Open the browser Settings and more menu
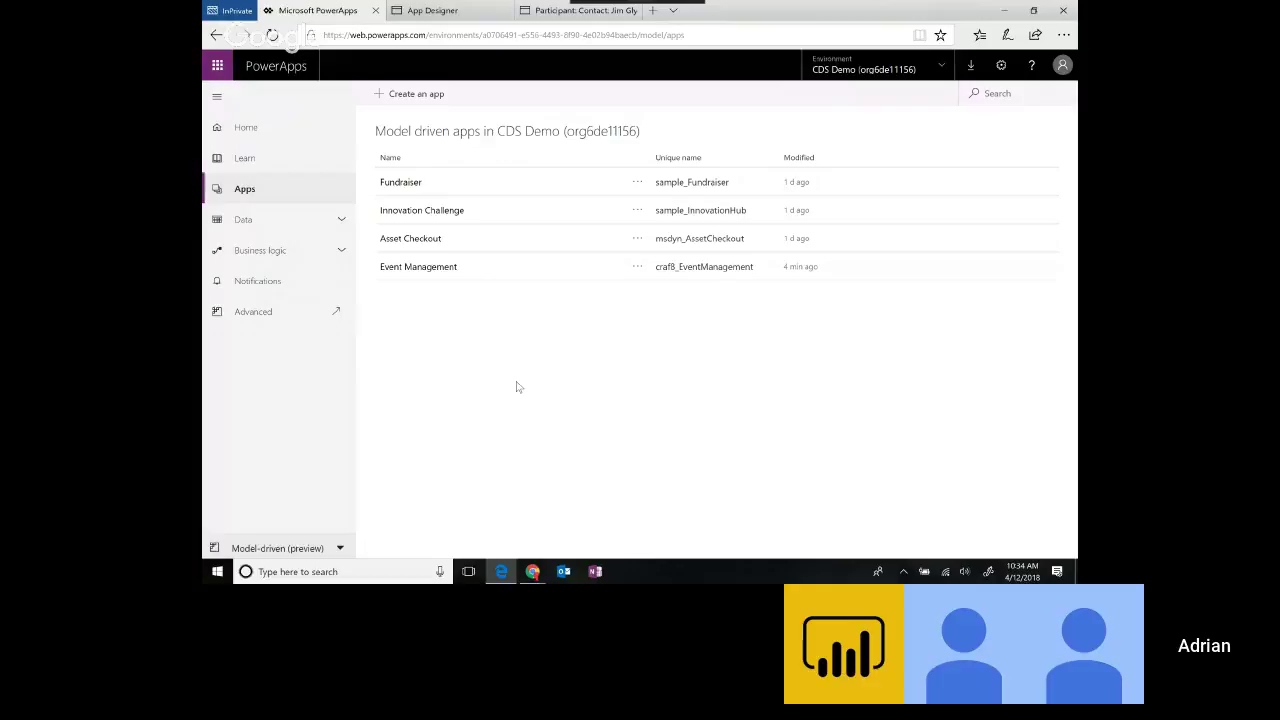This screenshot has height=720, width=1280. coord(1063,35)
